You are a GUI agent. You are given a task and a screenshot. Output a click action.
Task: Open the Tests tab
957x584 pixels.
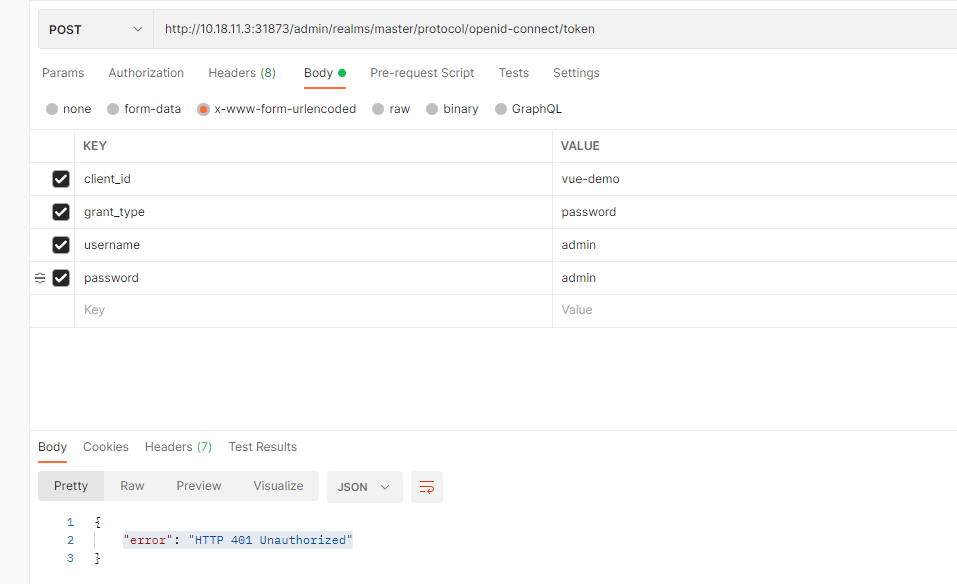(x=513, y=72)
